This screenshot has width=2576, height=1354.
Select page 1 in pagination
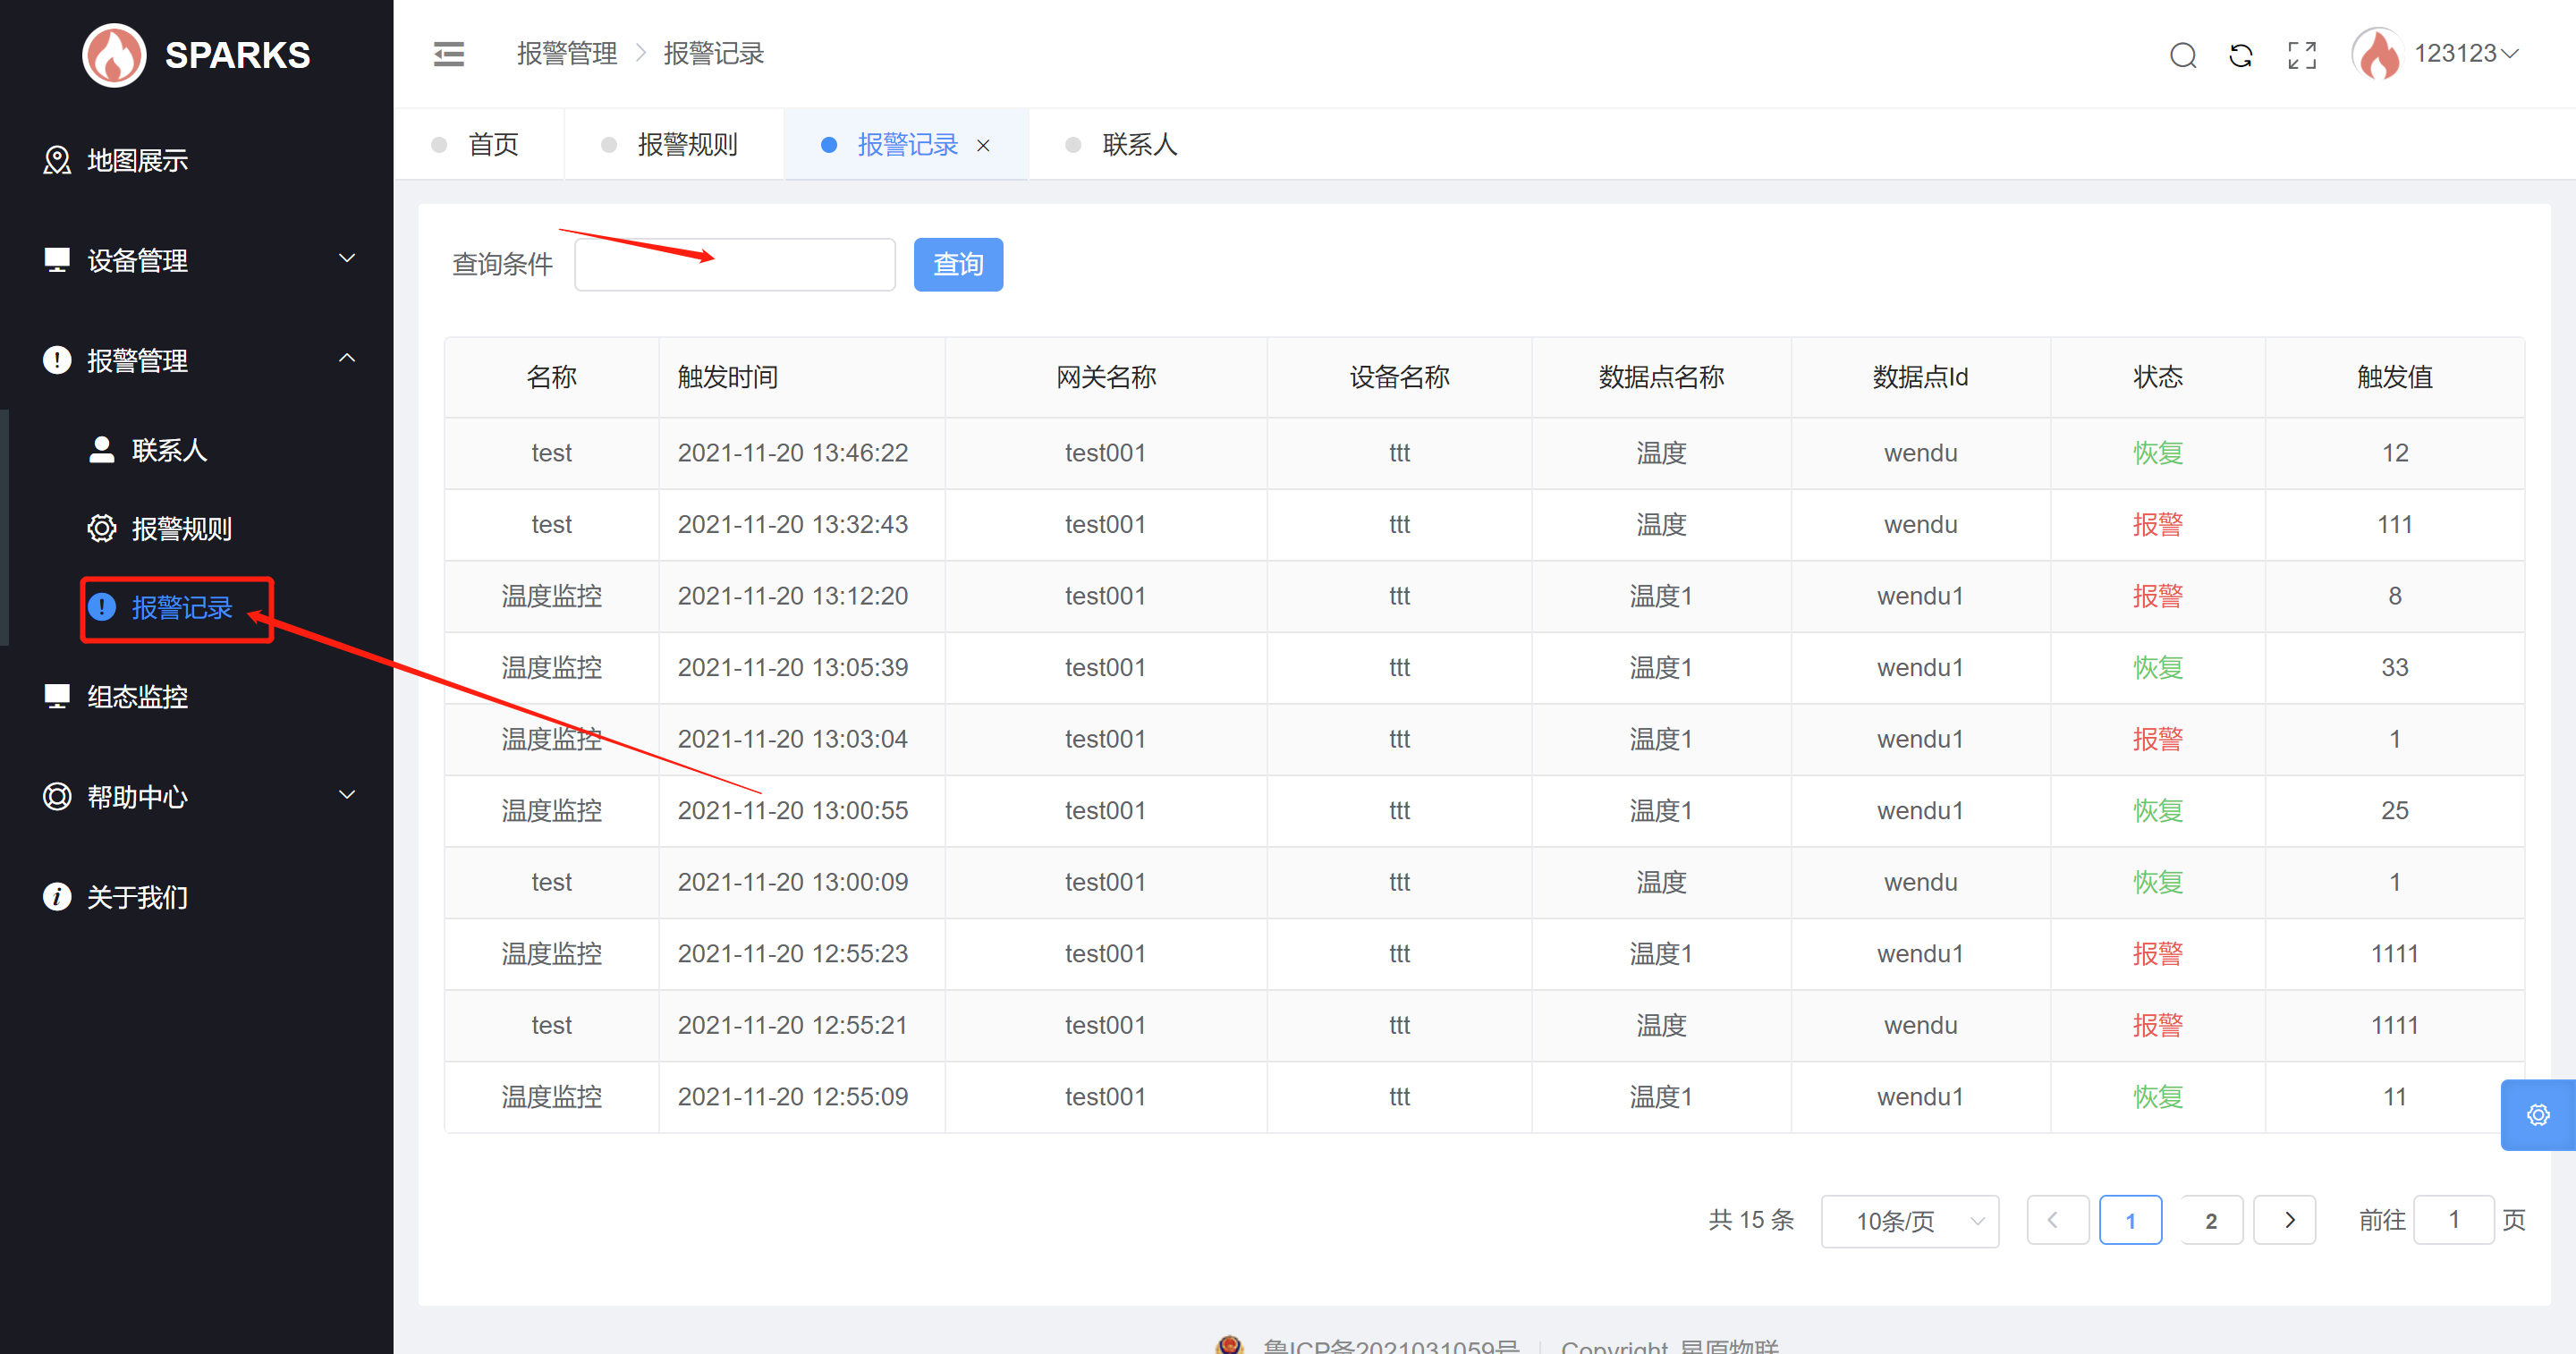click(x=2130, y=1220)
